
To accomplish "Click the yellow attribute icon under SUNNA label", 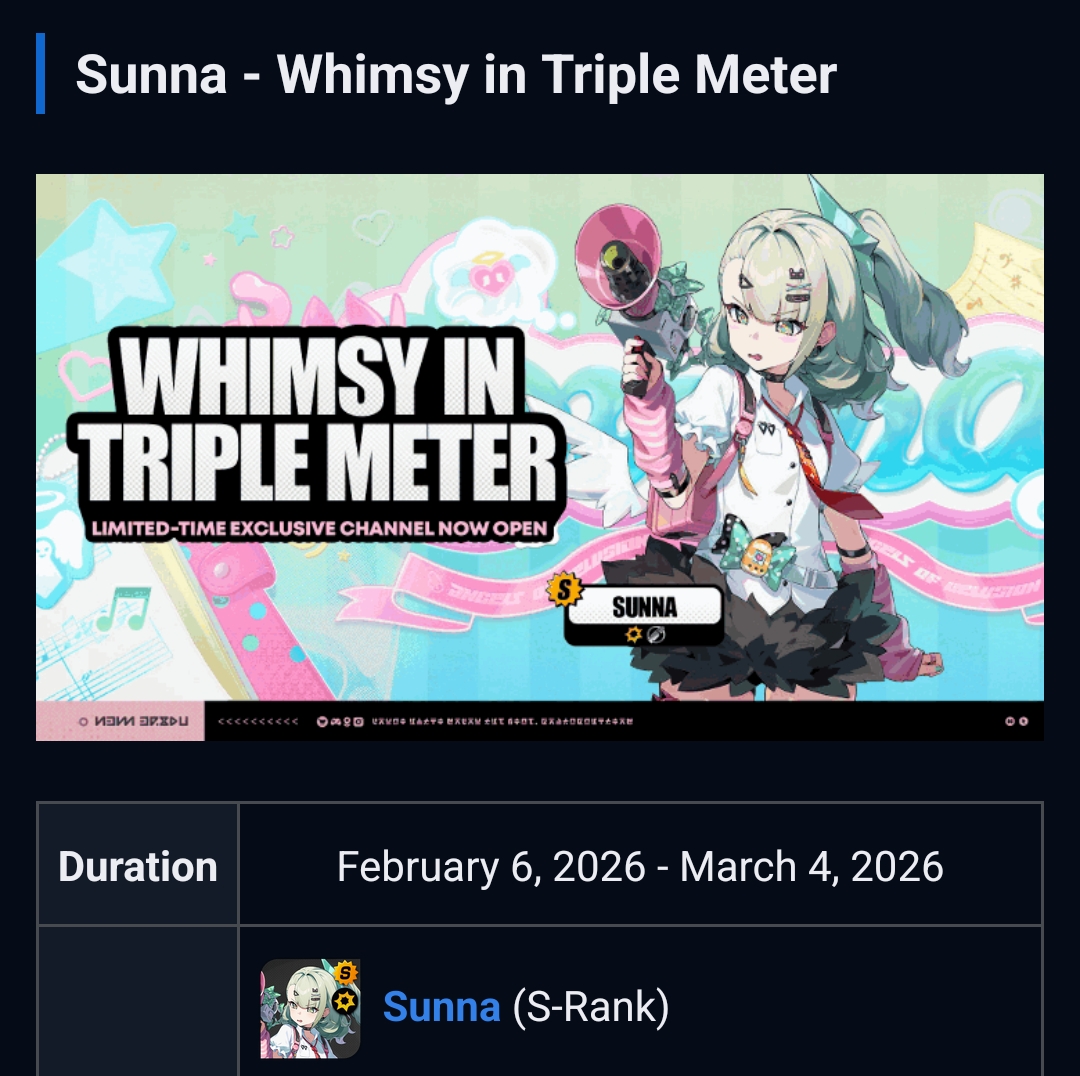I will pos(633,634).
